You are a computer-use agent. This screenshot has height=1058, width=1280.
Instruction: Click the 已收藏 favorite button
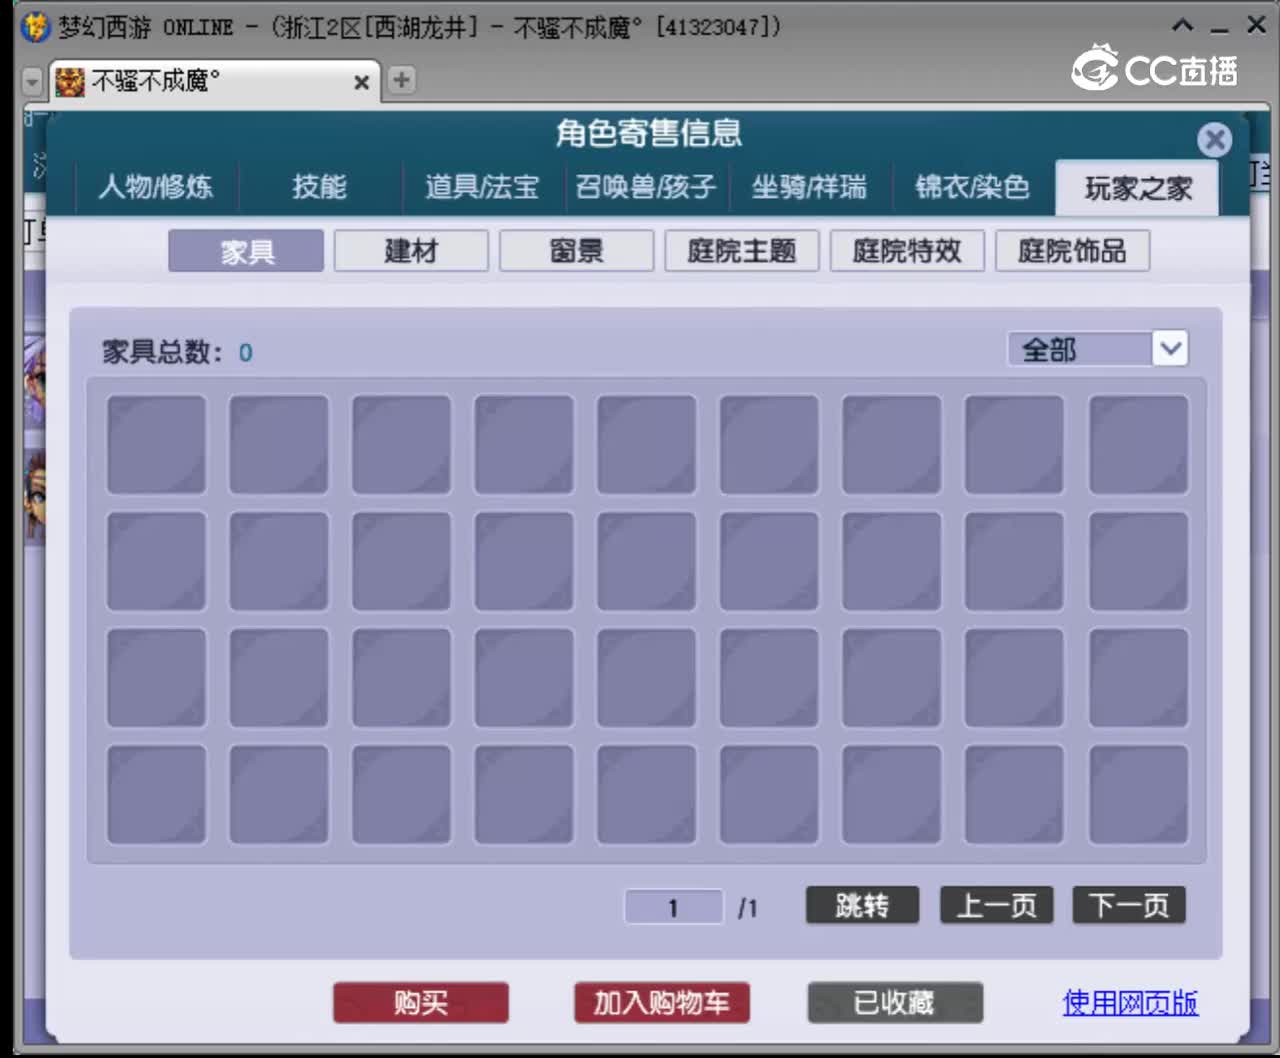coord(895,1002)
